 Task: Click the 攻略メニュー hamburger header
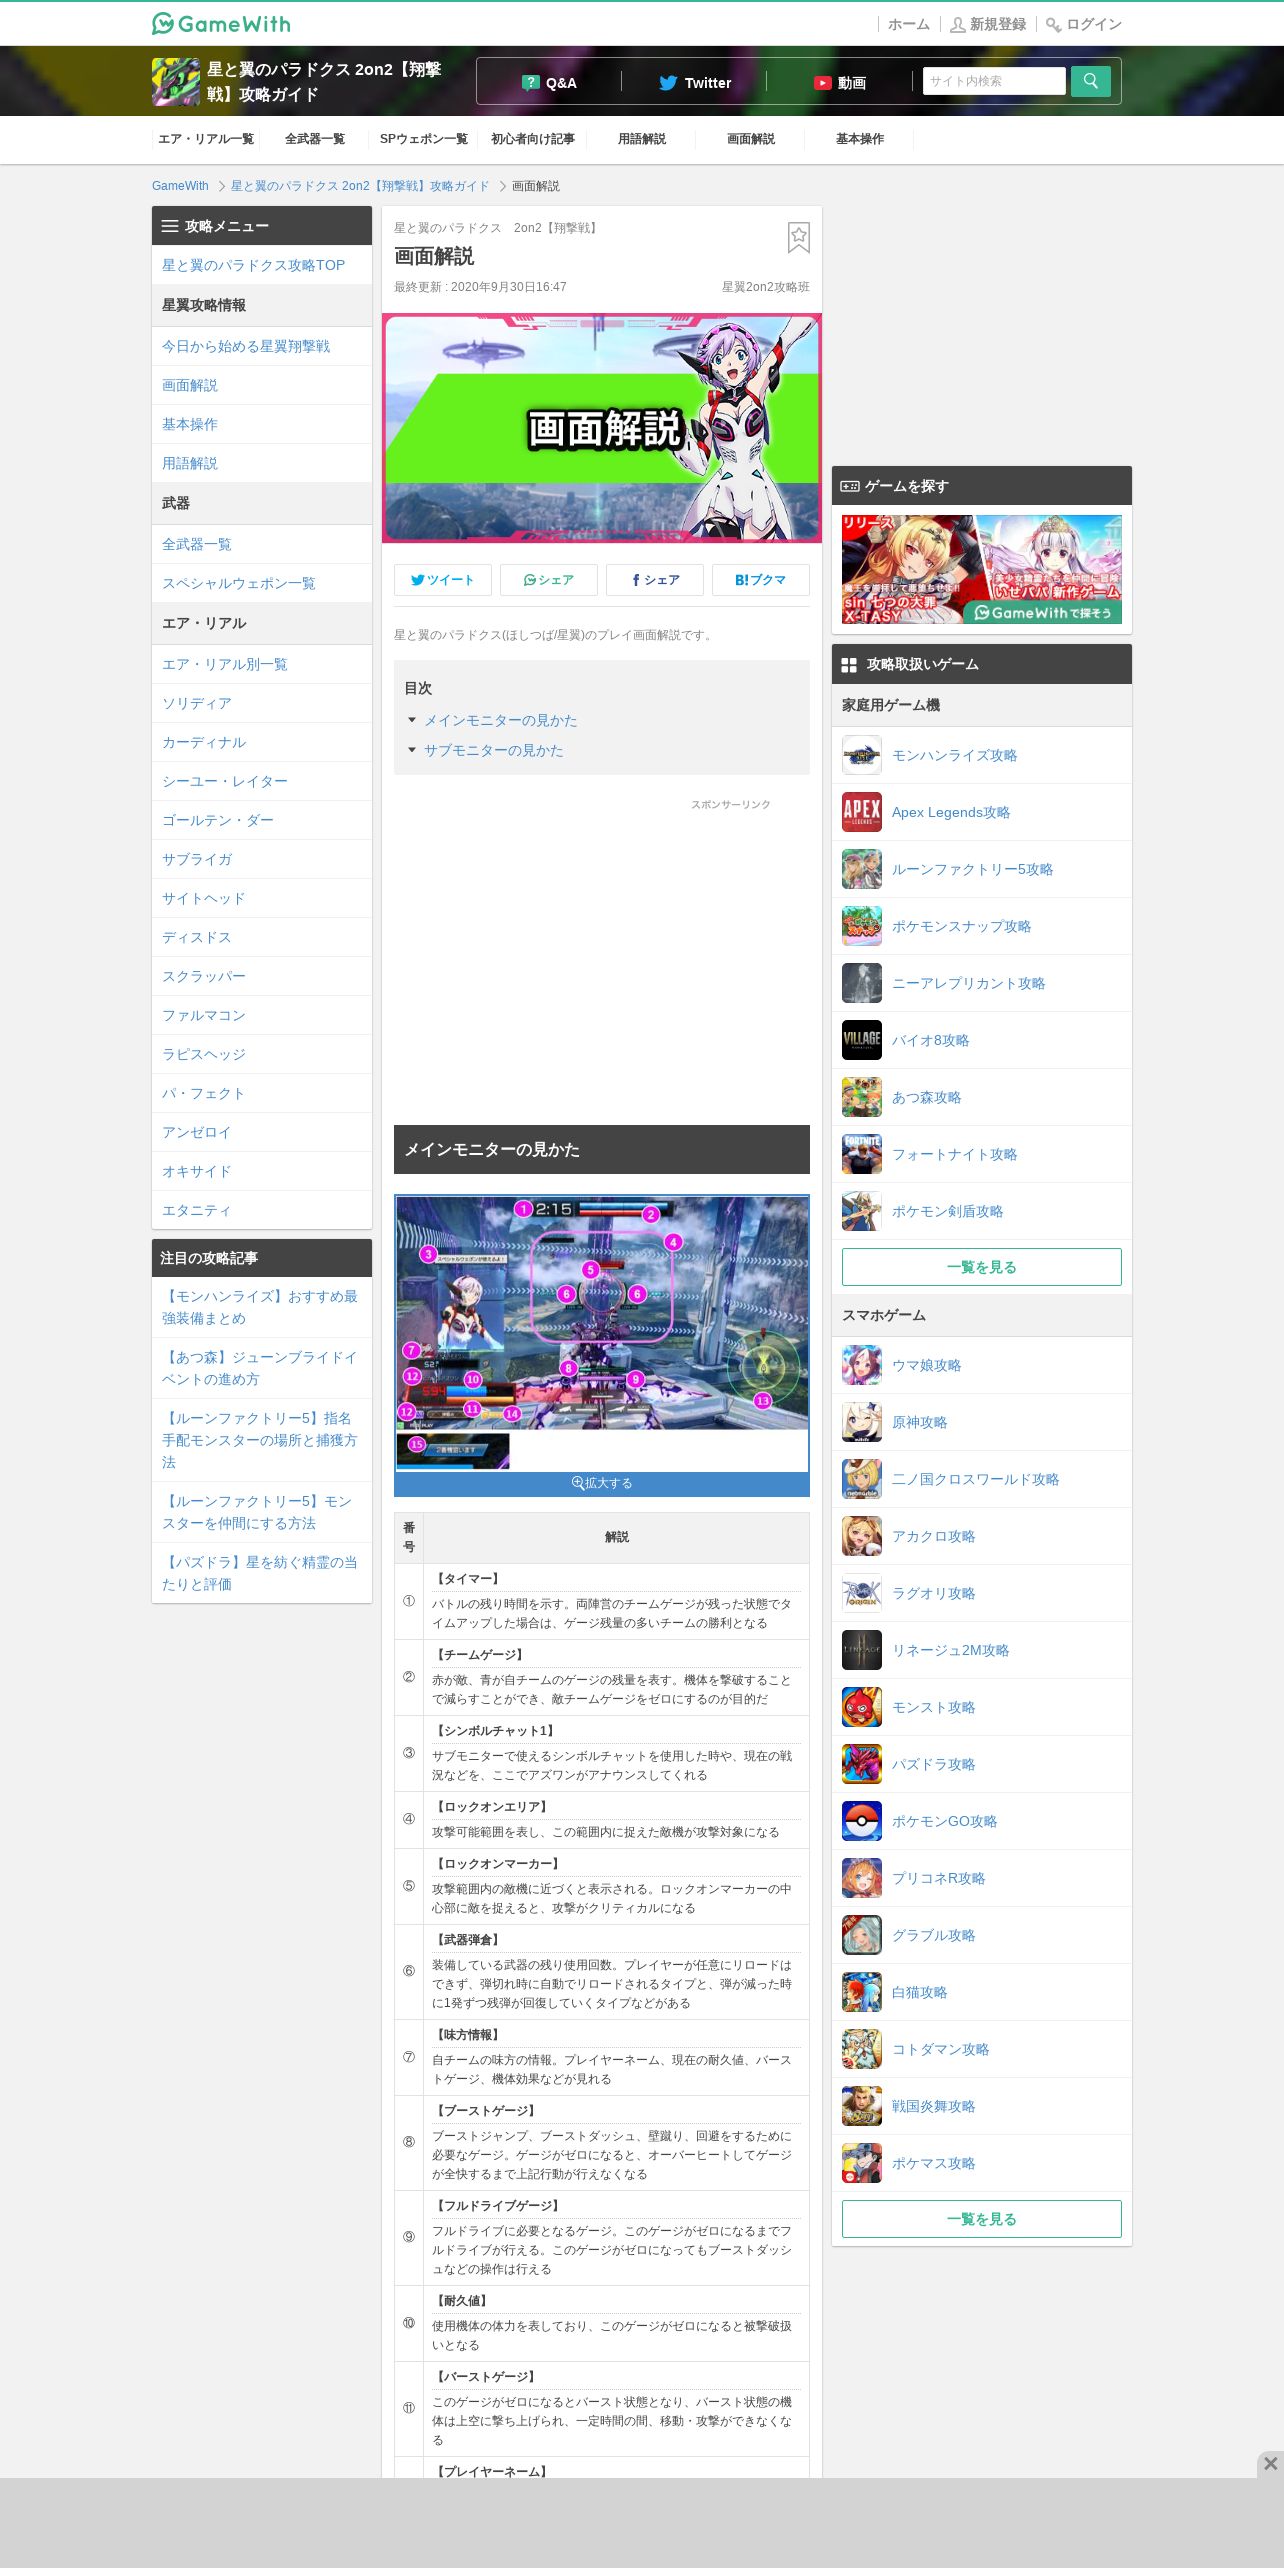262,226
